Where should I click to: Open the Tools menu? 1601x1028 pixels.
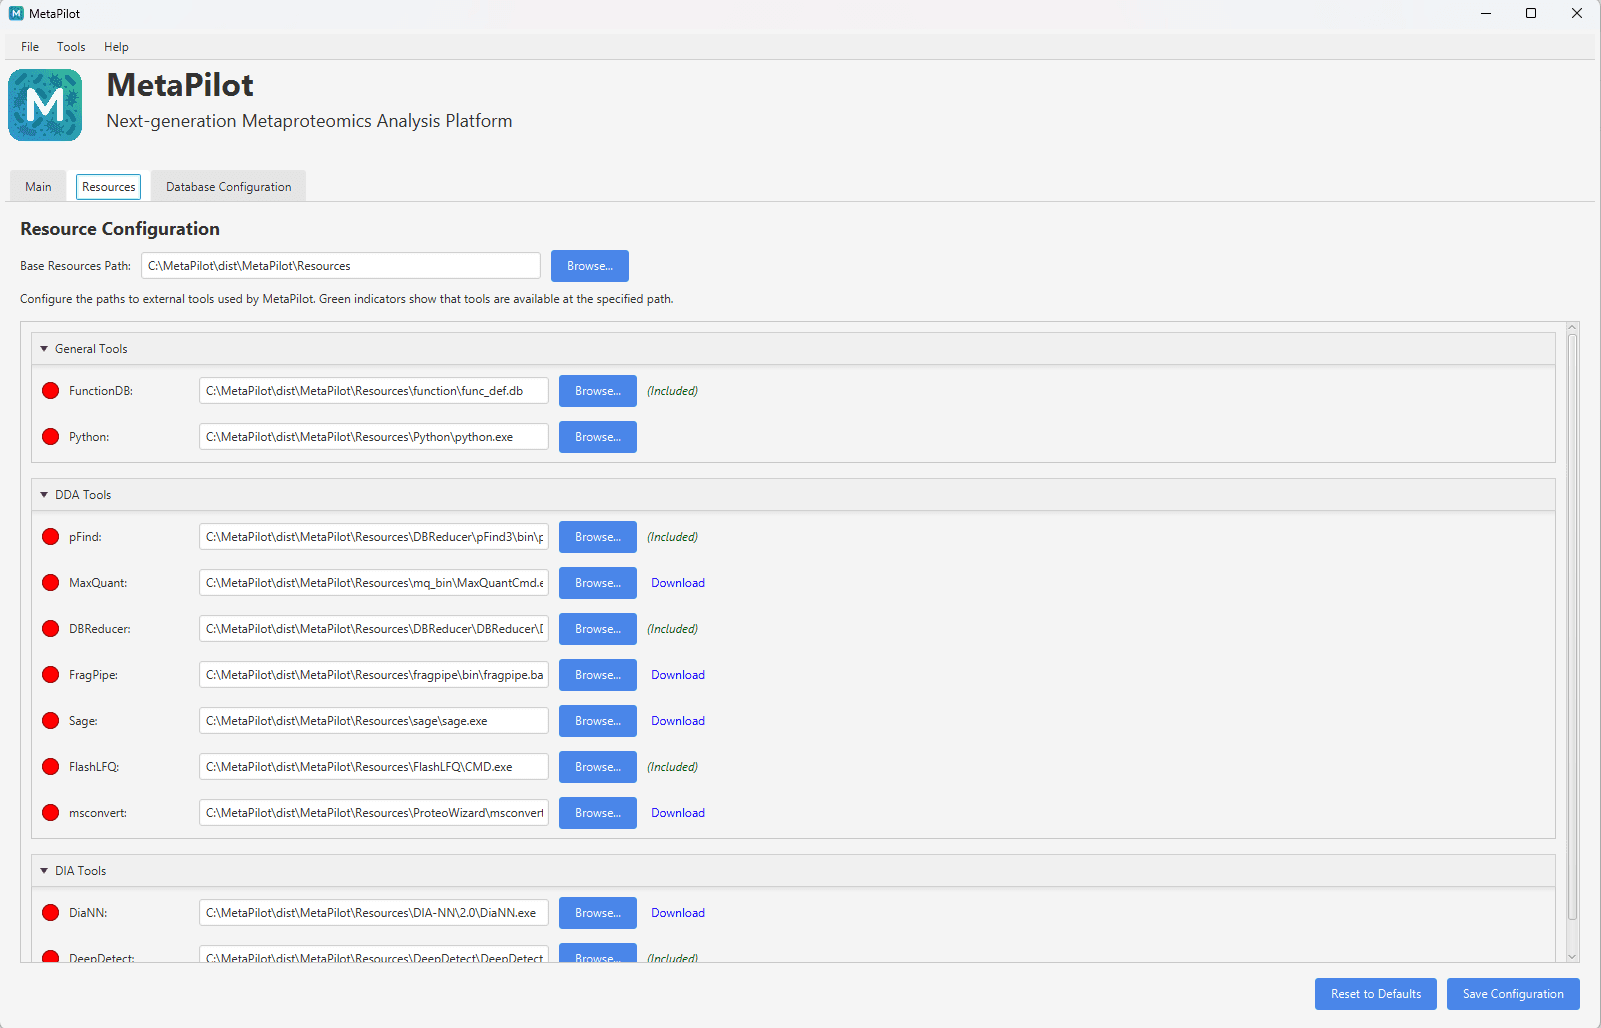[x=70, y=46]
